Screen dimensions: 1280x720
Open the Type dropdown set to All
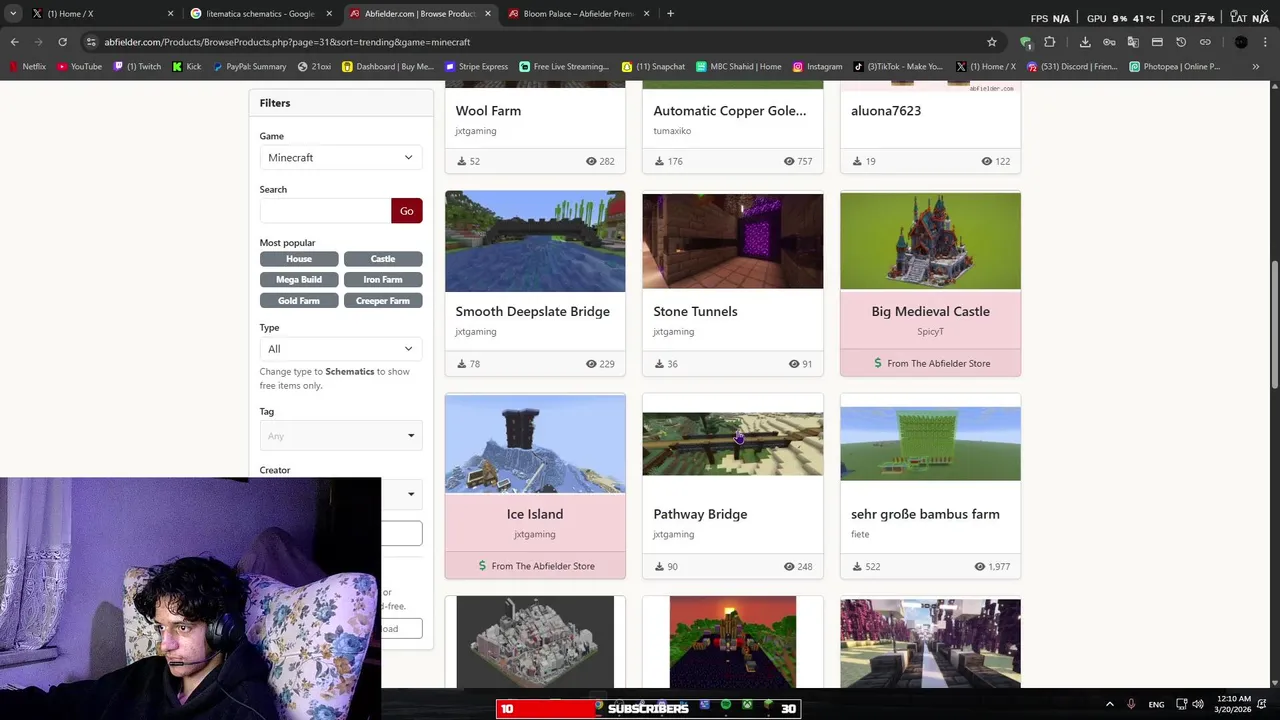340,348
